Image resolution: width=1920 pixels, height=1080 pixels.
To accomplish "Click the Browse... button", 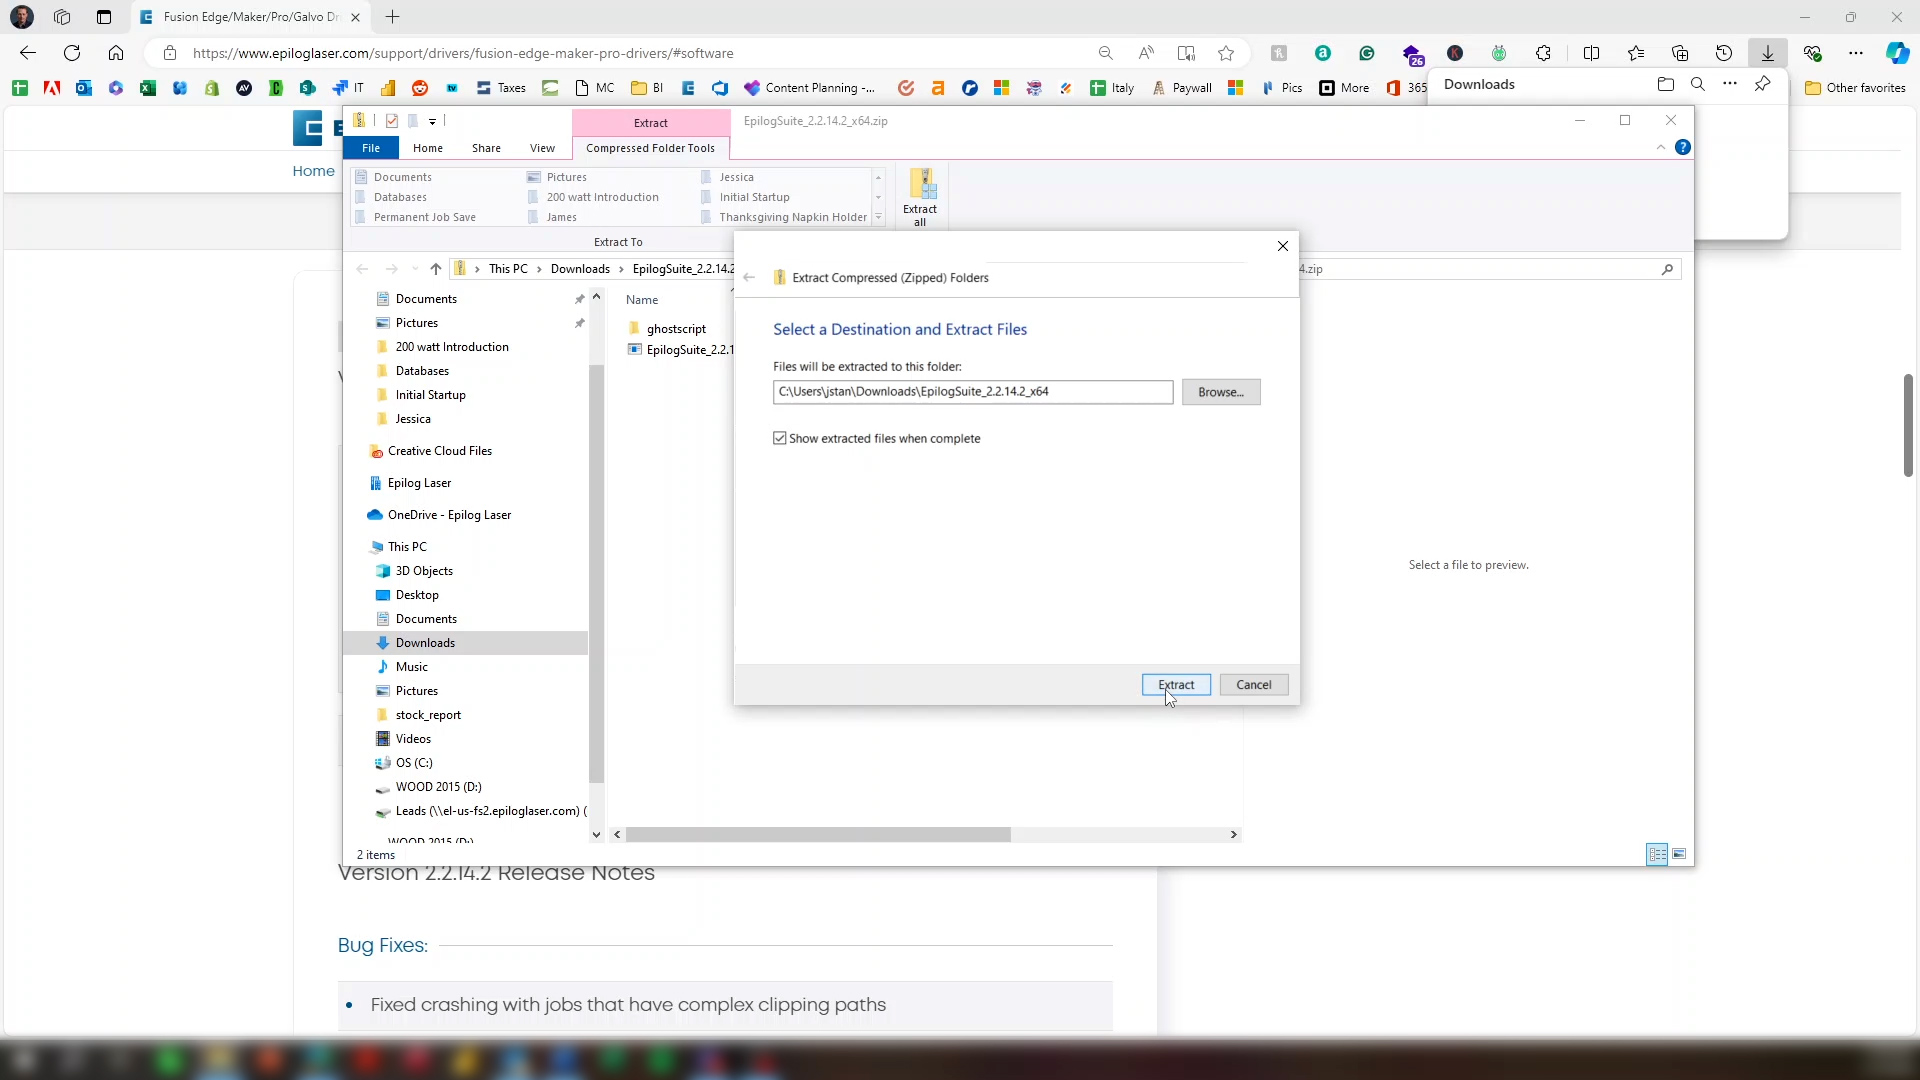I will point(1220,392).
